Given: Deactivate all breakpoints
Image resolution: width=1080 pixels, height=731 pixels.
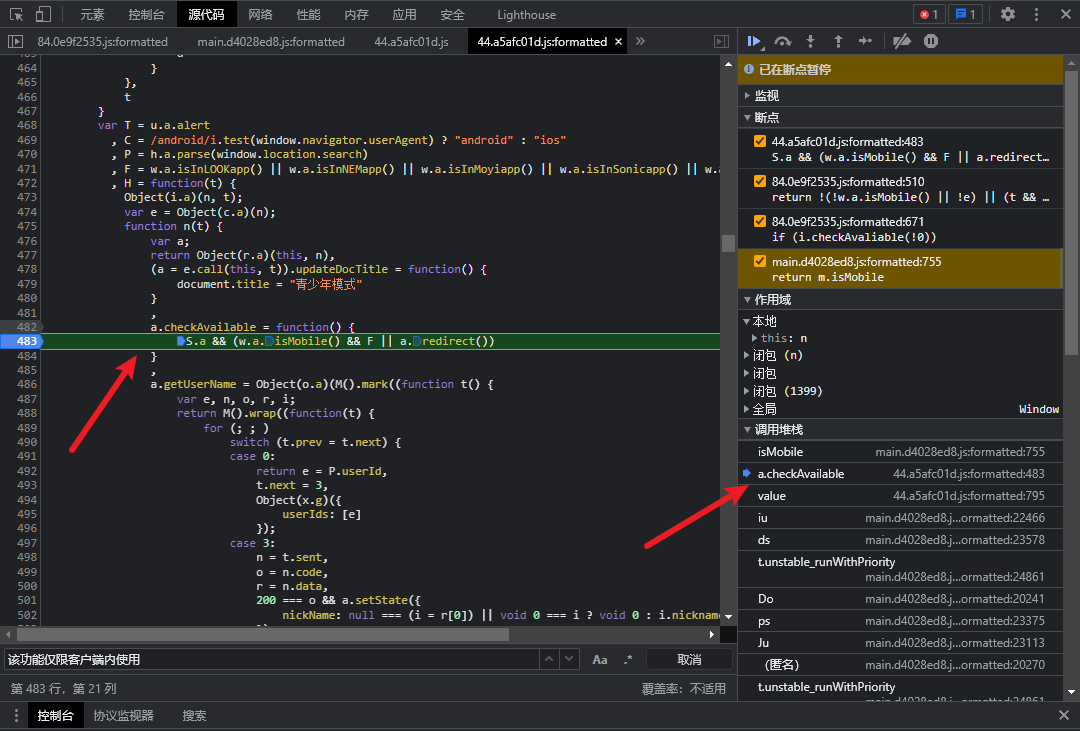Looking at the screenshot, I should (902, 42).
